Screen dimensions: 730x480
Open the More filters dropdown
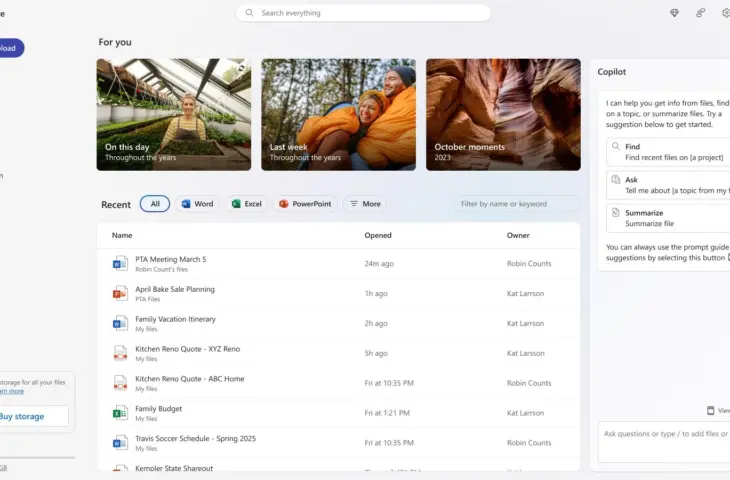(x=365, y=204)
